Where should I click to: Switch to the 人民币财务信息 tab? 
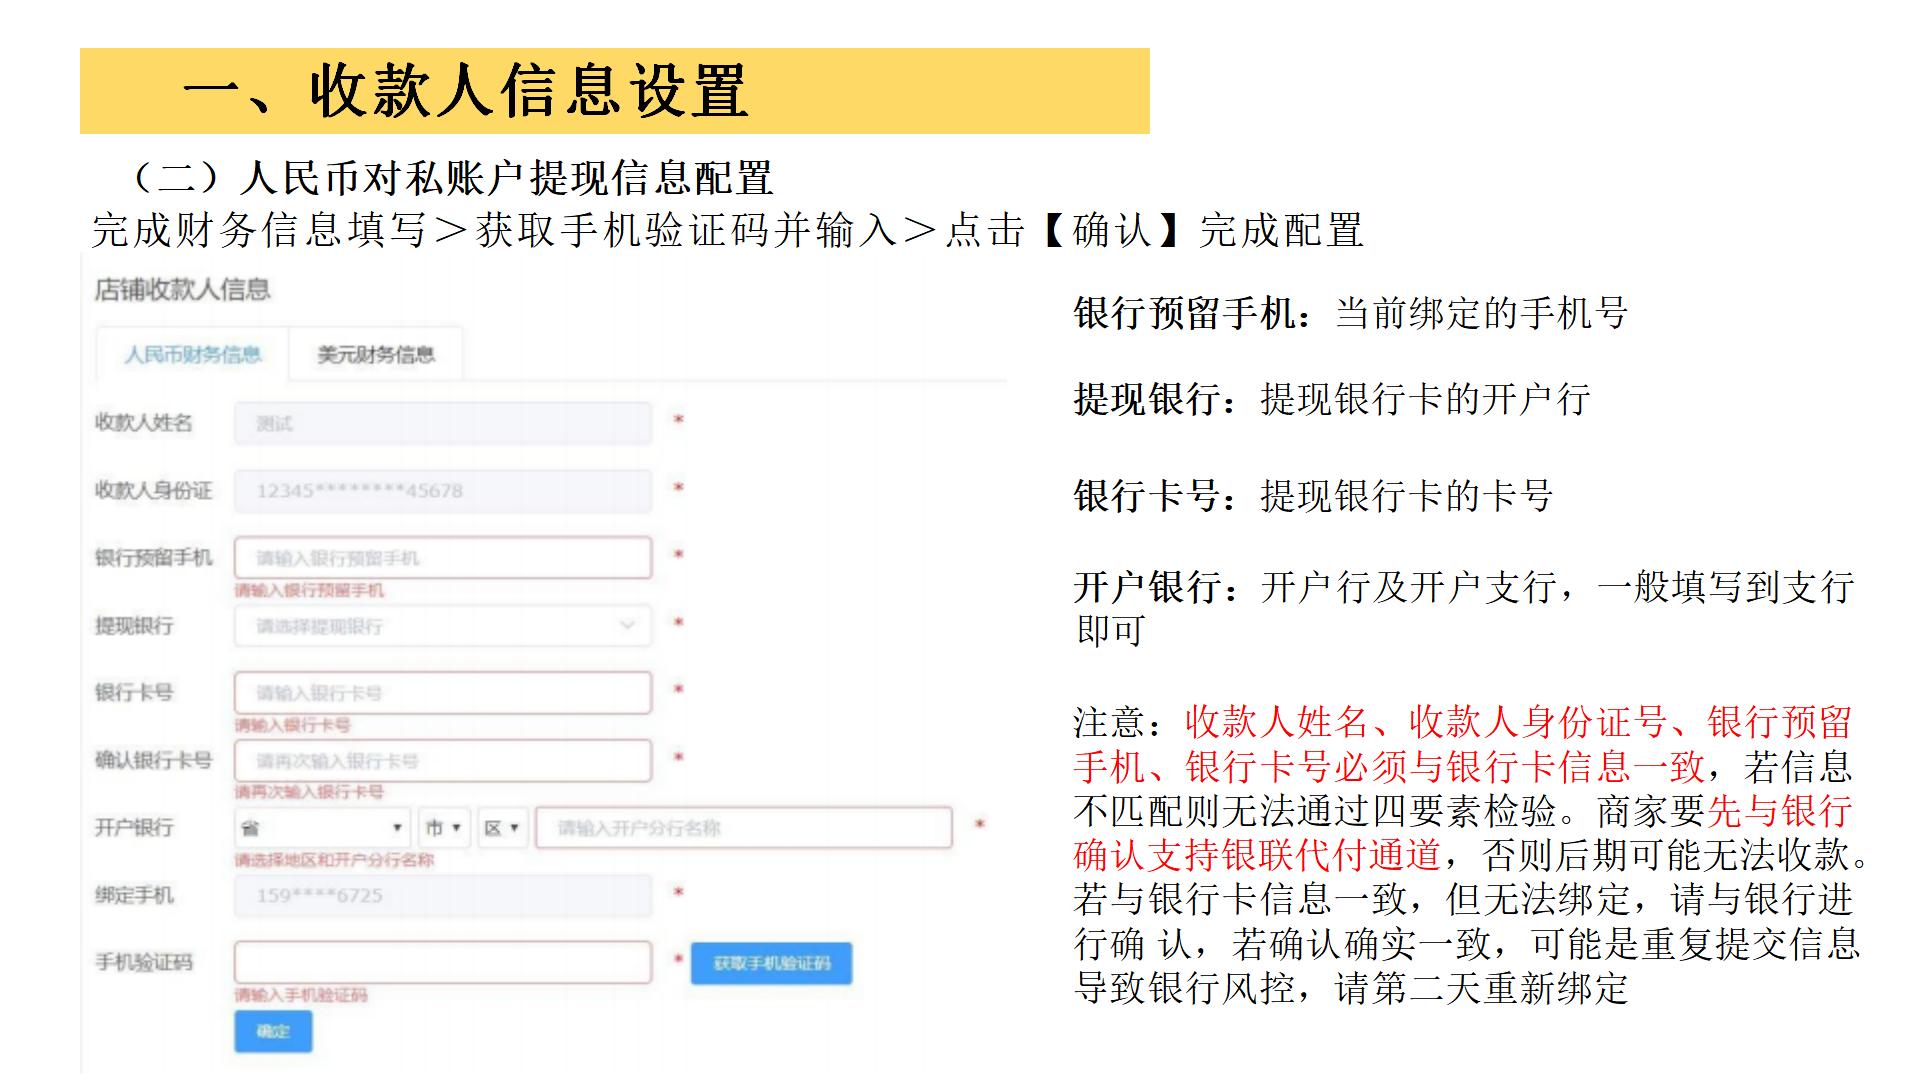(x=192, y=355)
